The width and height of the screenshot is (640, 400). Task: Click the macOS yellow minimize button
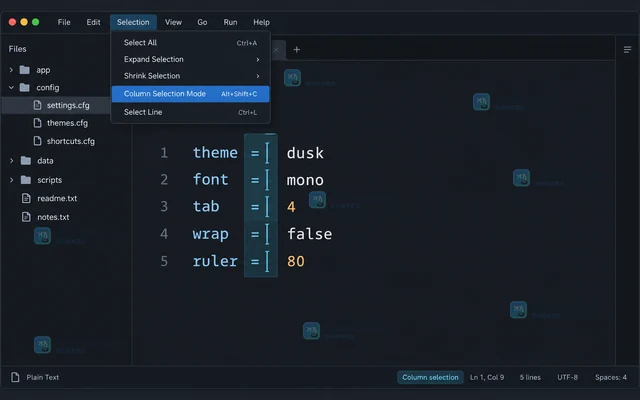pos(24,22)
